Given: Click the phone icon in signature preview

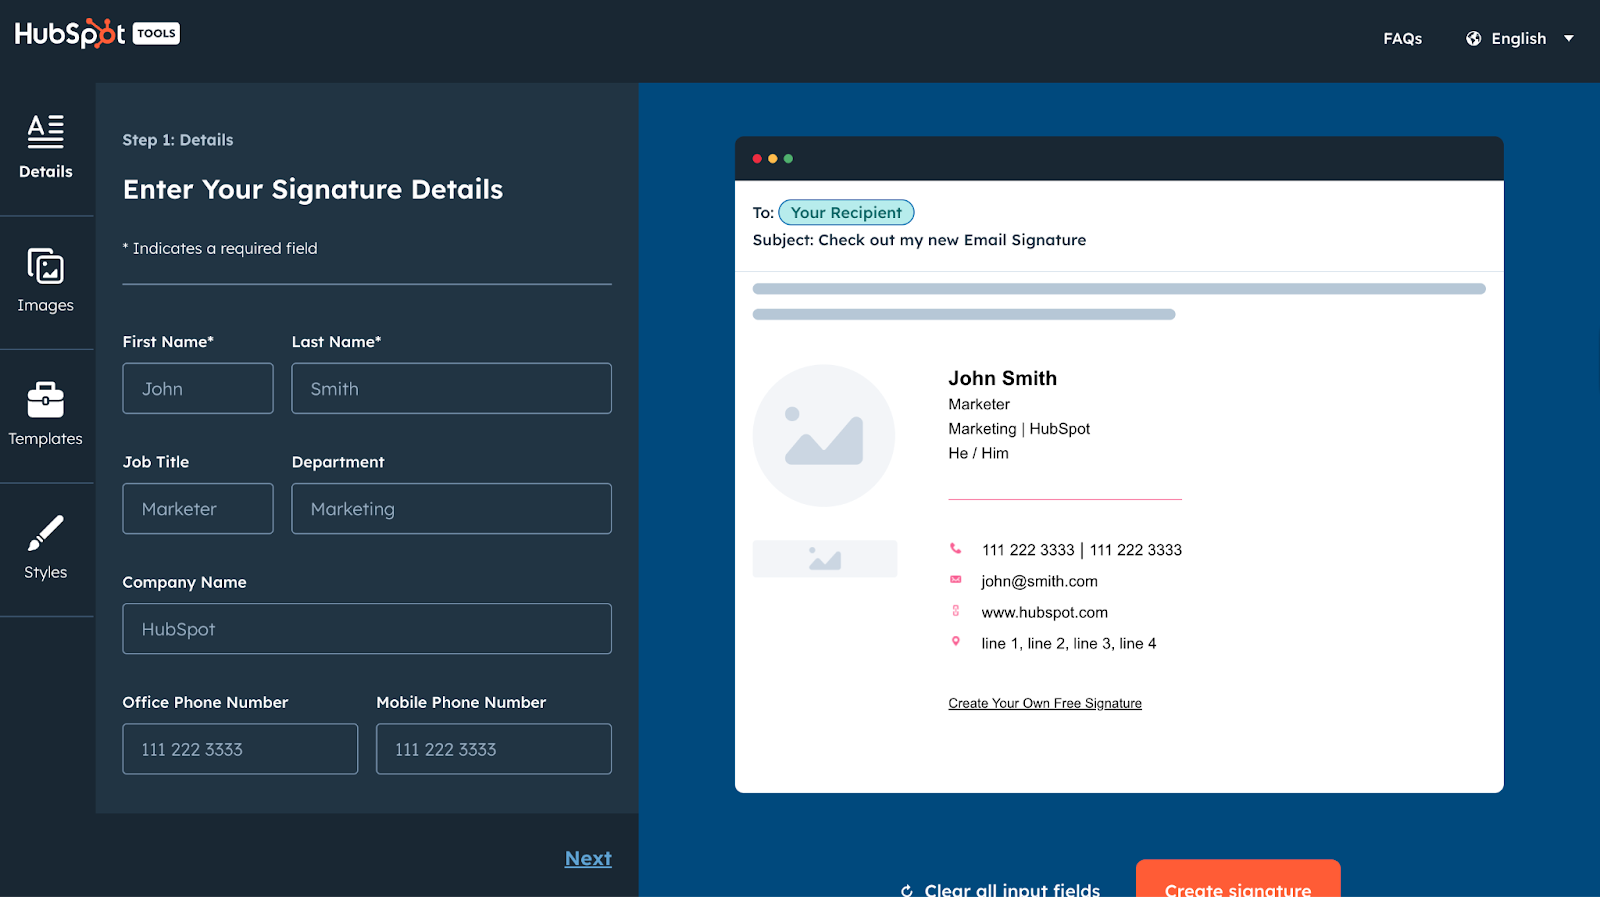Looking at the screenshot, I should point(956,548).
